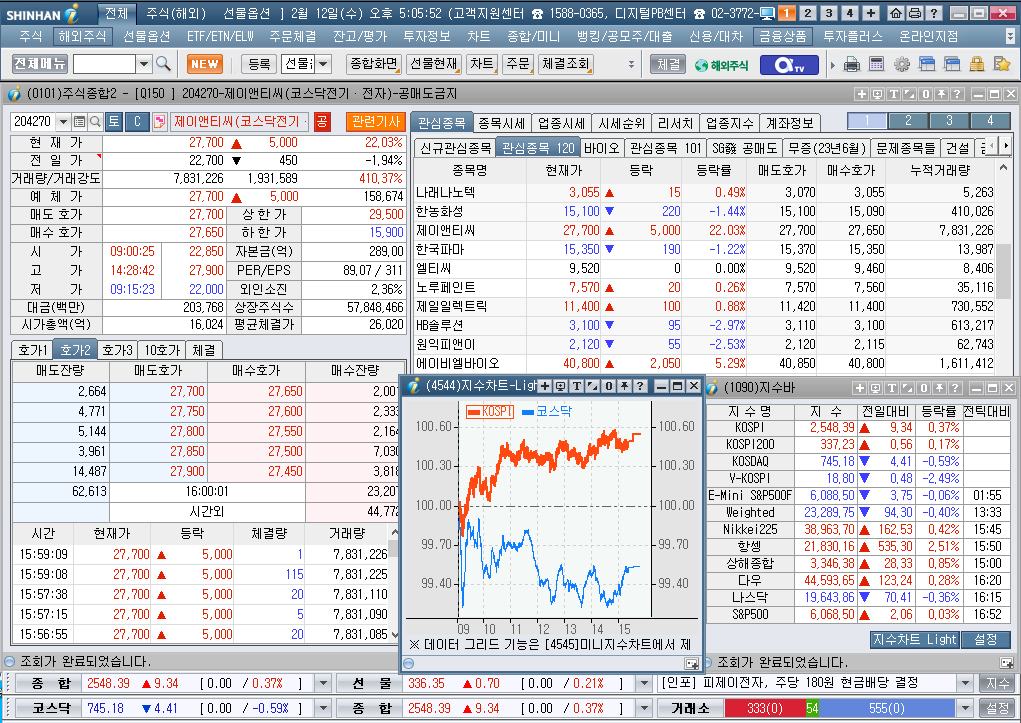Select watchlist page 3 button
This screenshot has height=723, width=1021.
[x=949, y=120]
